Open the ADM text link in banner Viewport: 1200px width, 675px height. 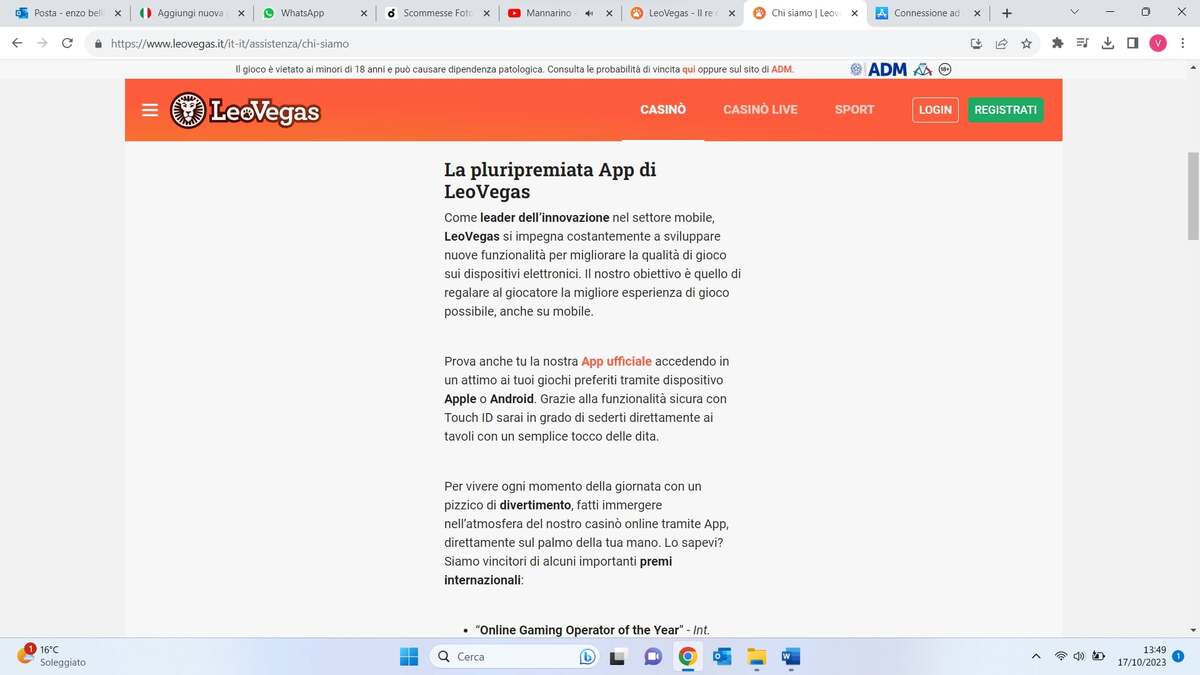coord(781,70)
